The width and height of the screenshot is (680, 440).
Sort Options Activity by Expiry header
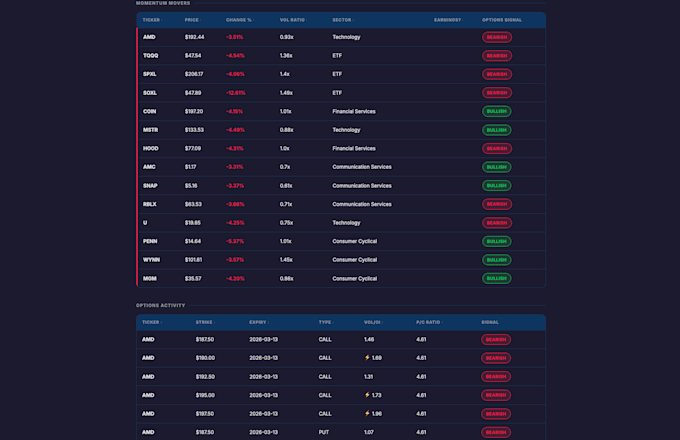258,322
